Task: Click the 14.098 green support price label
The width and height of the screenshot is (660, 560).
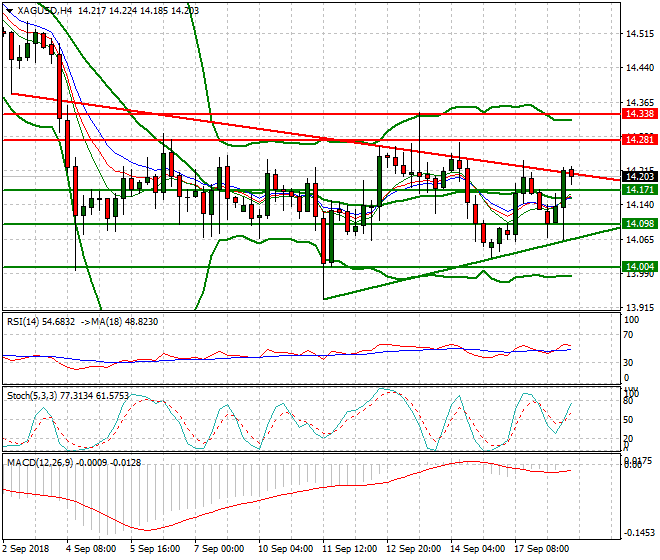Action: click(639, 224)
